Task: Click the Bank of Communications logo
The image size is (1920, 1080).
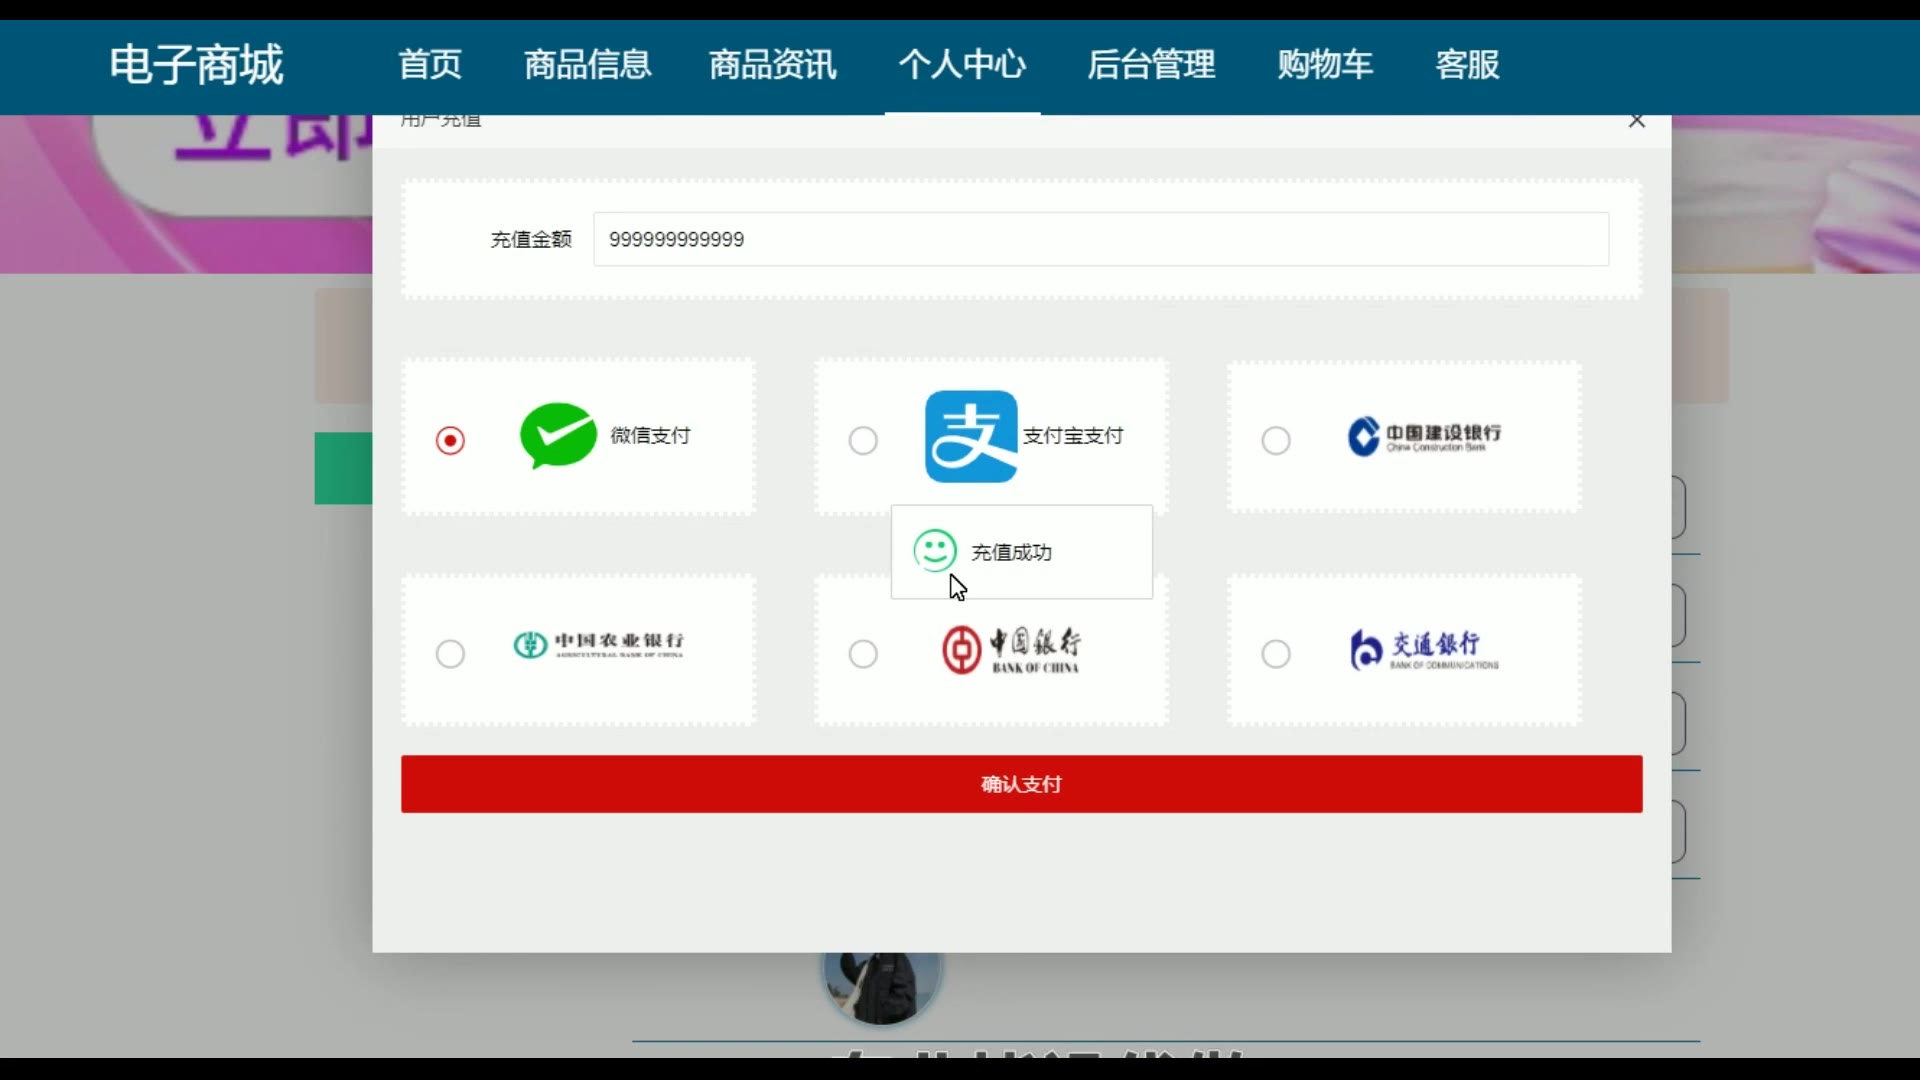Action: click(x=1424, y=650)
